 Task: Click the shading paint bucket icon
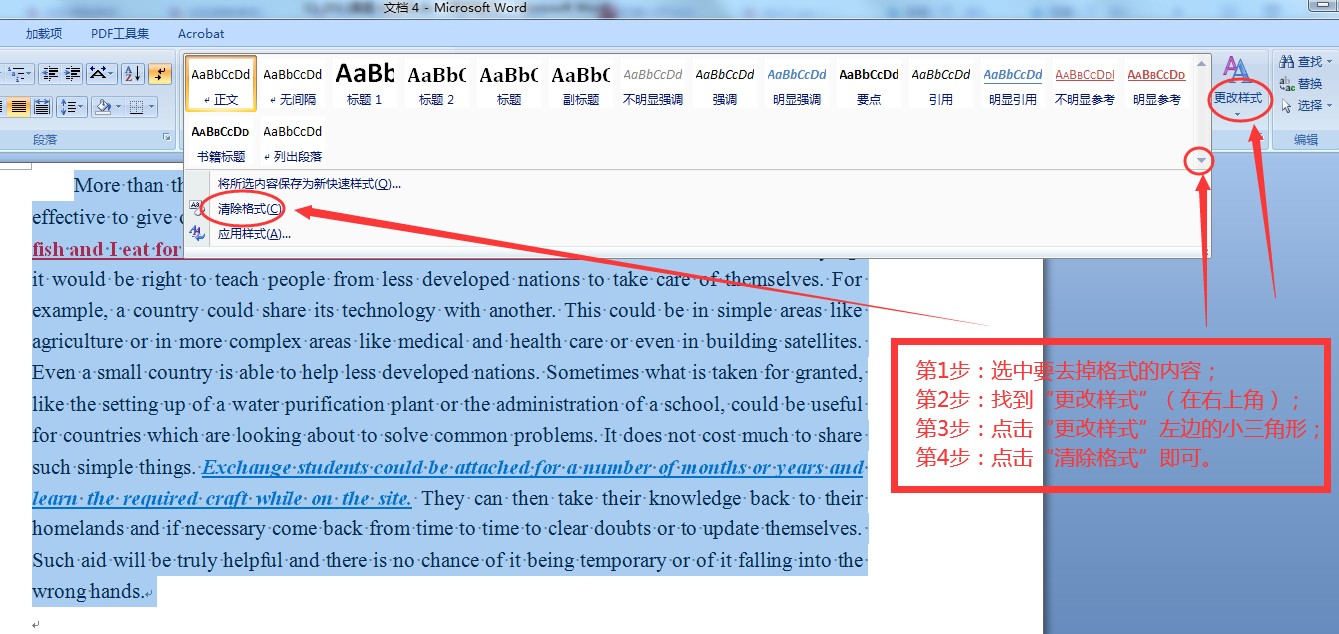(103, 107)
